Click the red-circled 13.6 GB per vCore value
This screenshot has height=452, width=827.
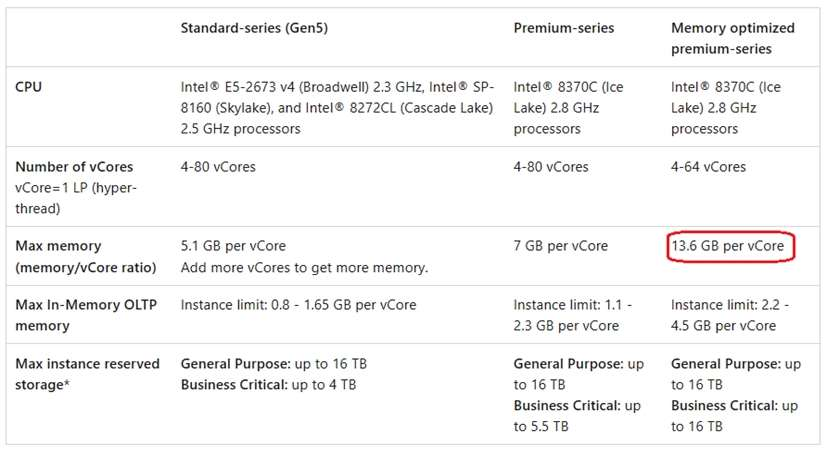pos(730,246)
